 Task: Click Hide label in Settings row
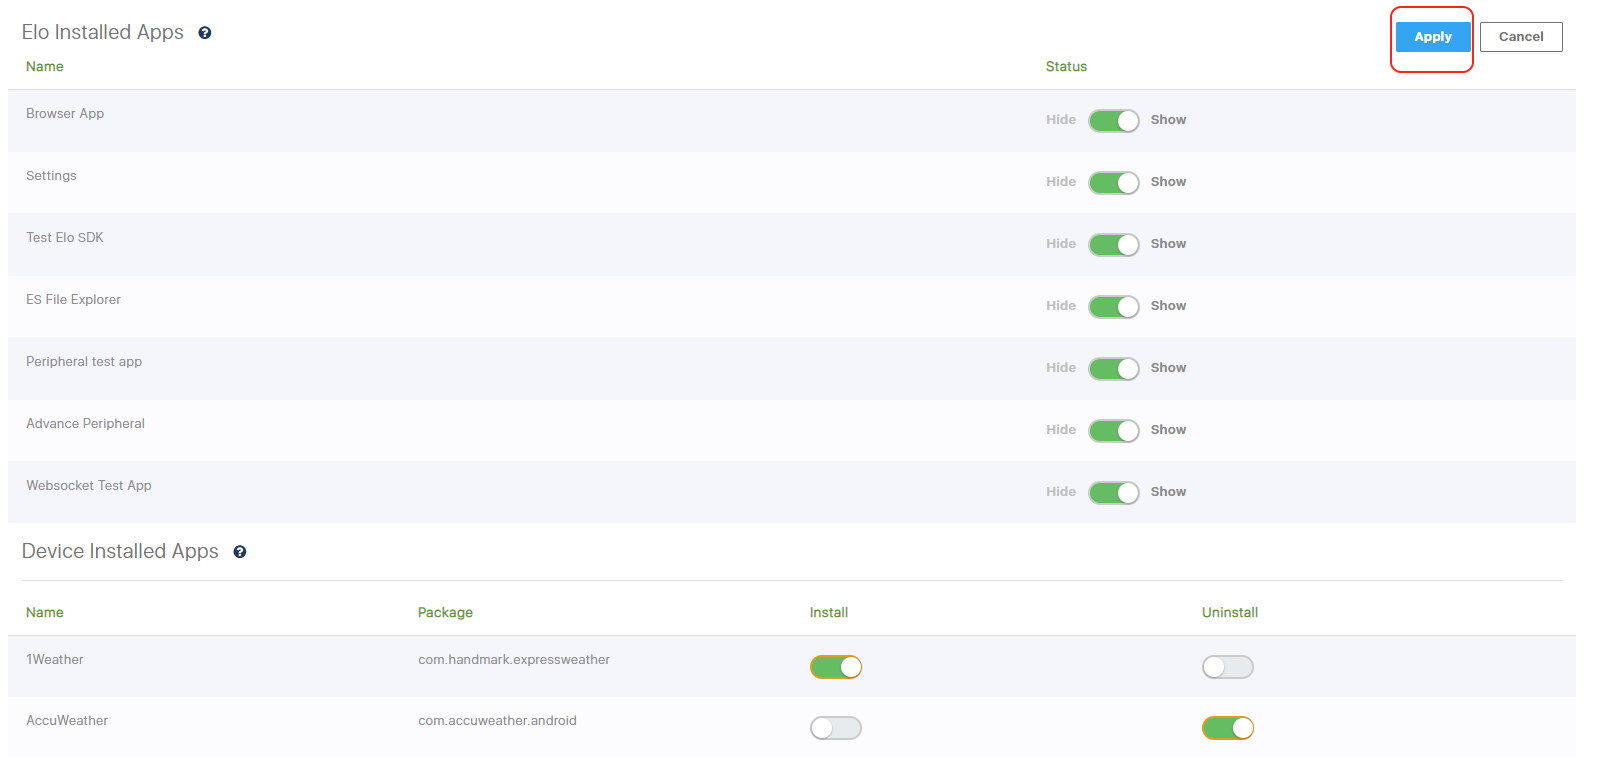1061,182
